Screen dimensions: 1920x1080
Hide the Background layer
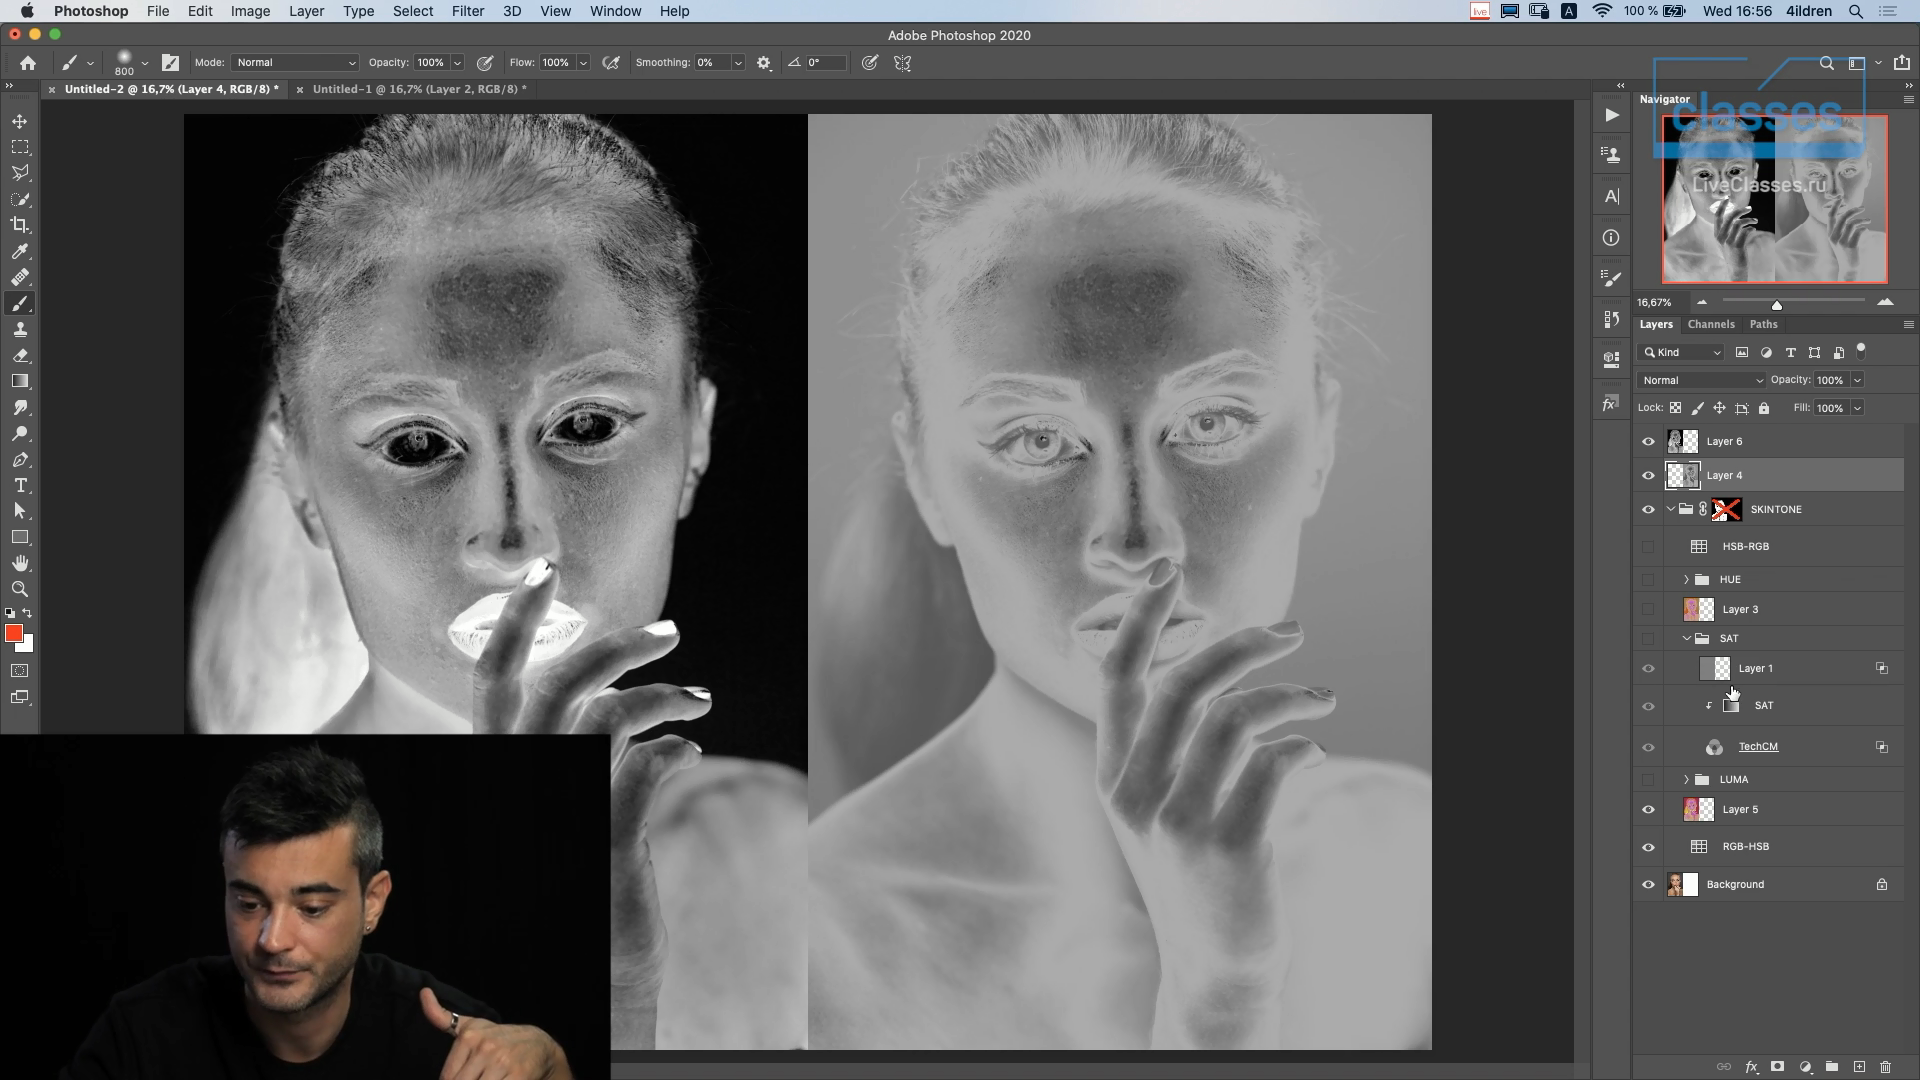(x=1648, y=884)
